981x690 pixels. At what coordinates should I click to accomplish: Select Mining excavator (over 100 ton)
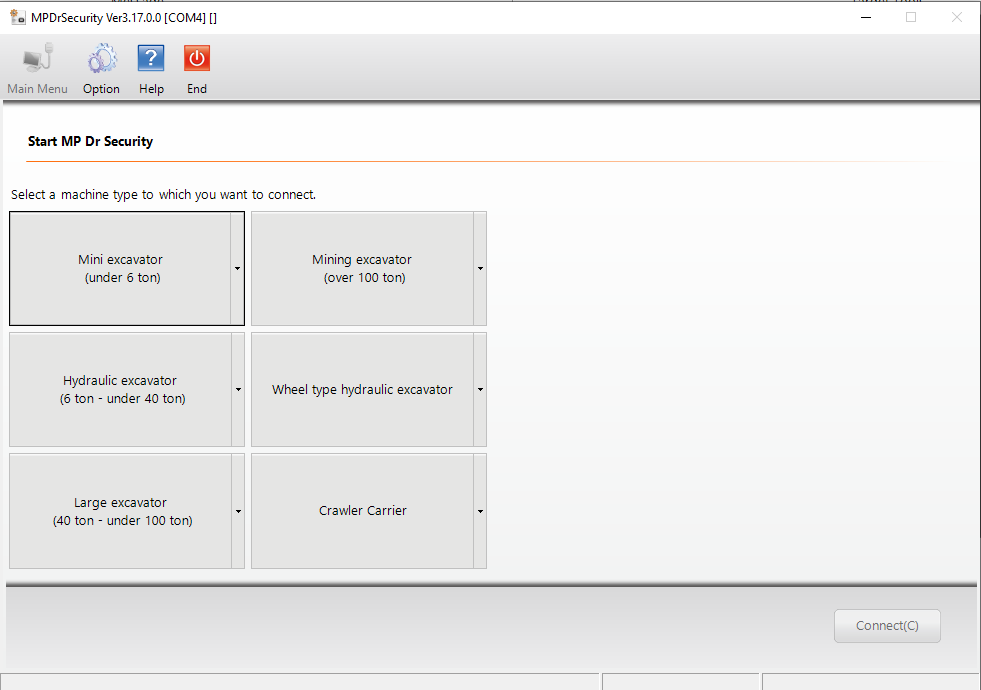[361, 268]
